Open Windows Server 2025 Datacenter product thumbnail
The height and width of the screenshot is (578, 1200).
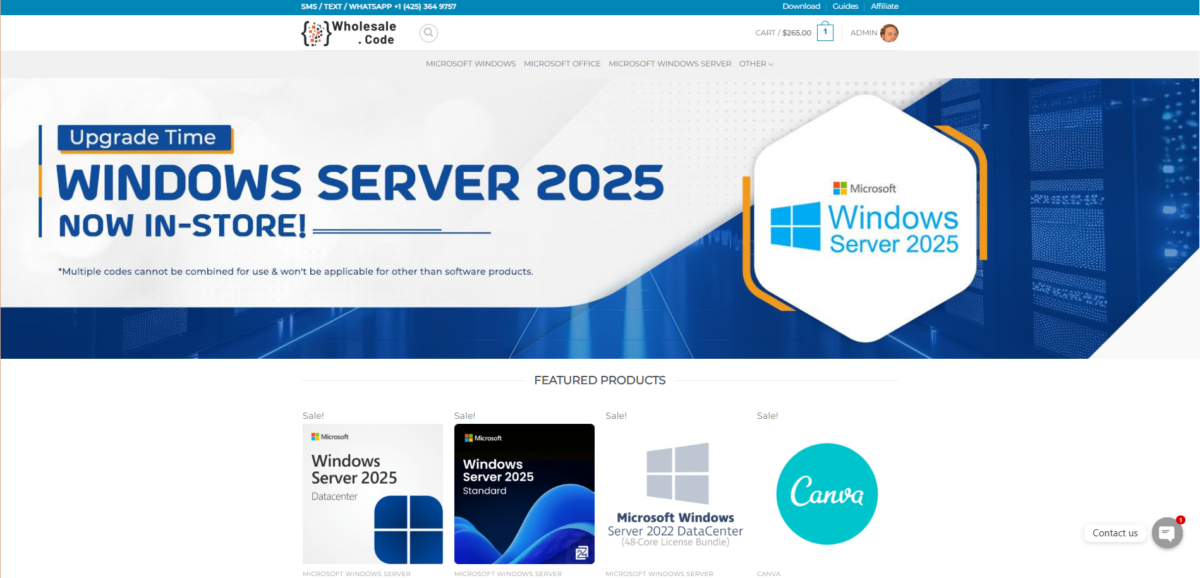click(x=373, y=494)
